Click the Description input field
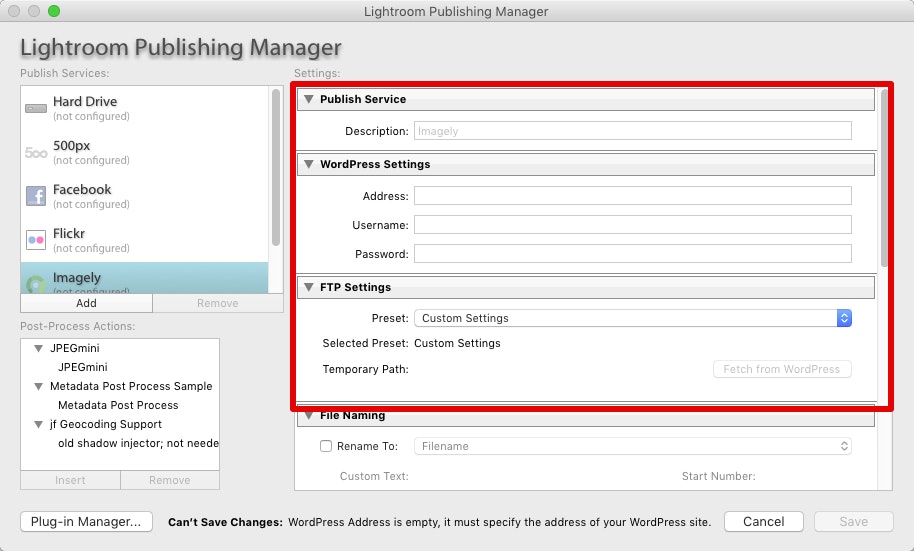The height and width of the screenshot is (551, 914). point(632,131)
